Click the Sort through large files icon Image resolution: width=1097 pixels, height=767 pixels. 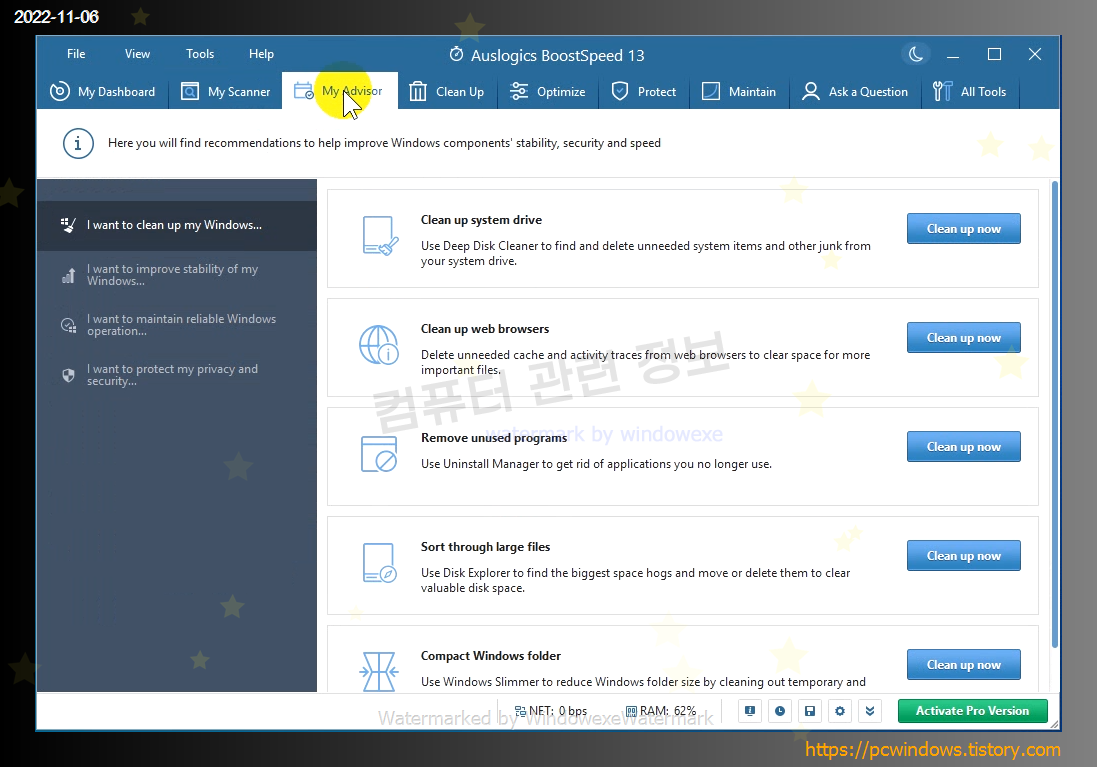[x=380, y=563]
